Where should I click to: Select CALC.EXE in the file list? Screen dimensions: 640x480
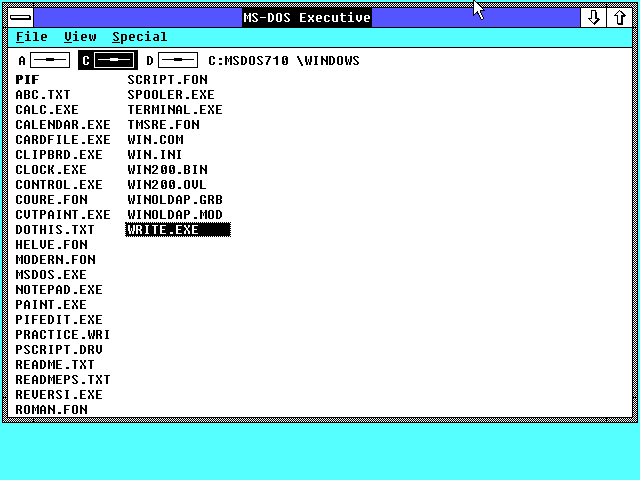coord(47,110)
